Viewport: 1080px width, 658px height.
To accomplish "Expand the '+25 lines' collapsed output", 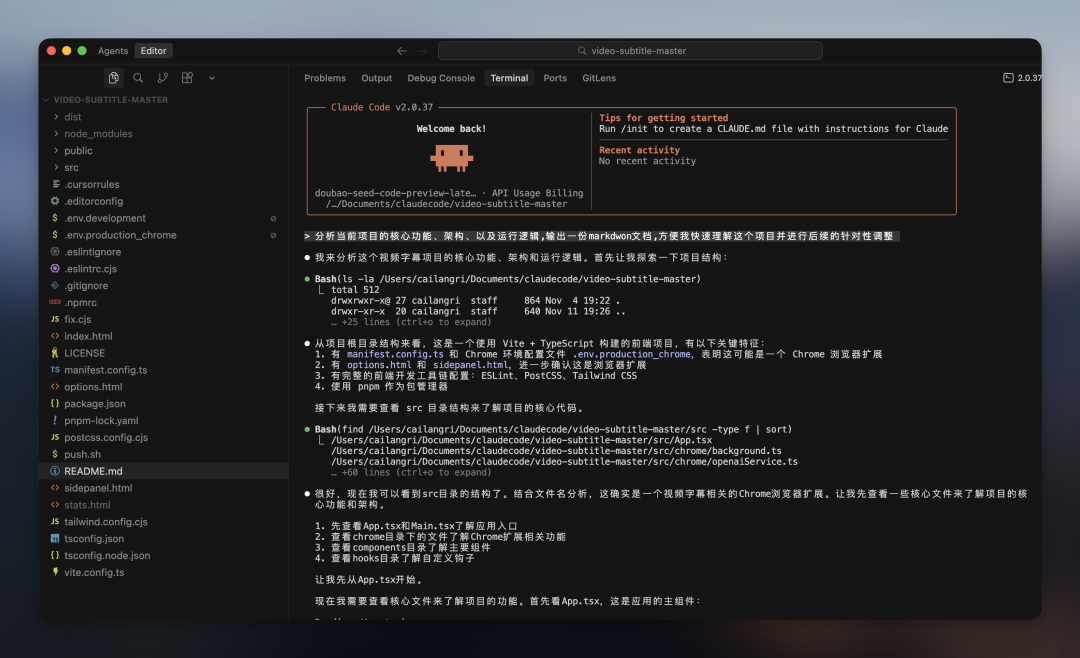I will point(411,322).
